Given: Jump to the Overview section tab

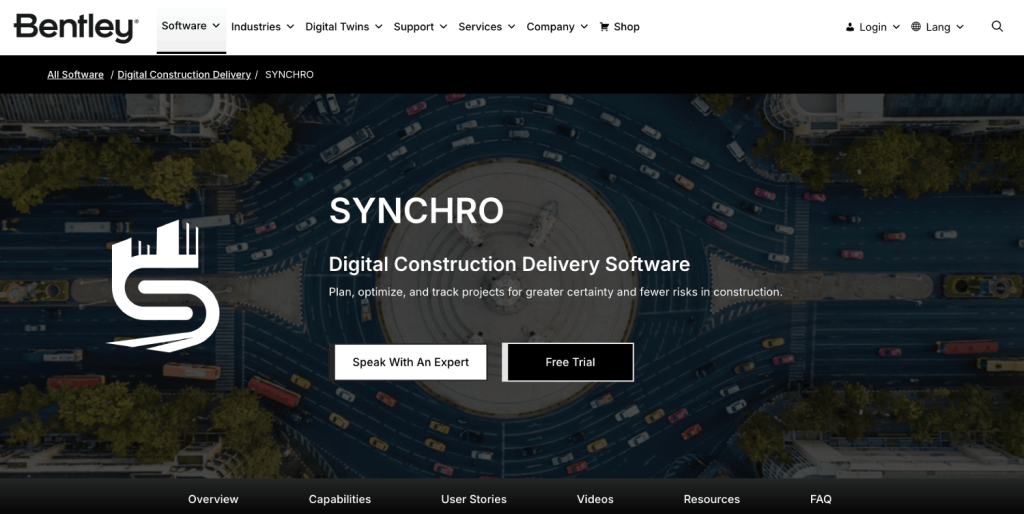Looking at the screenshot, I should click(213, 499).
